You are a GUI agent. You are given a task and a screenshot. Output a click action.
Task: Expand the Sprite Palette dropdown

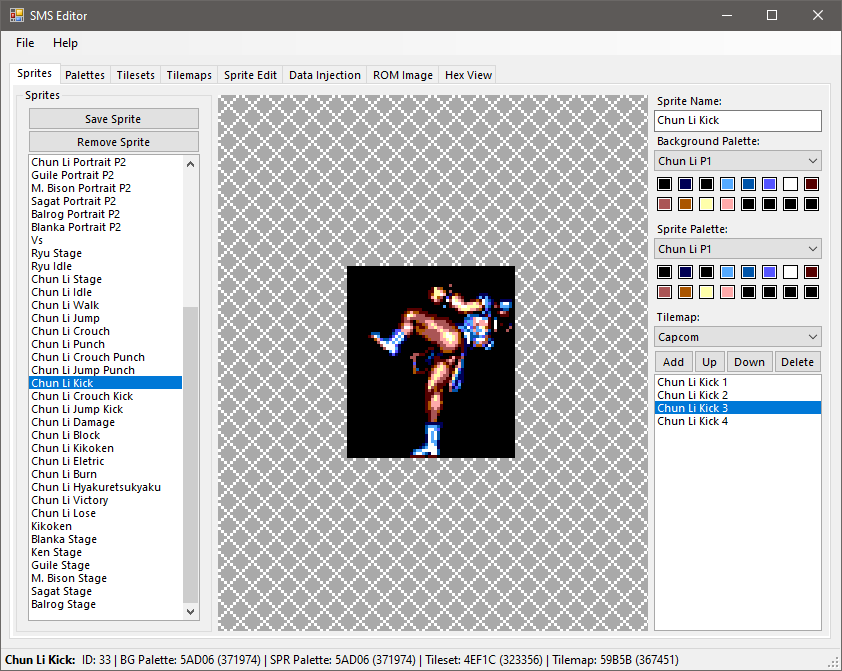(738, 249)
